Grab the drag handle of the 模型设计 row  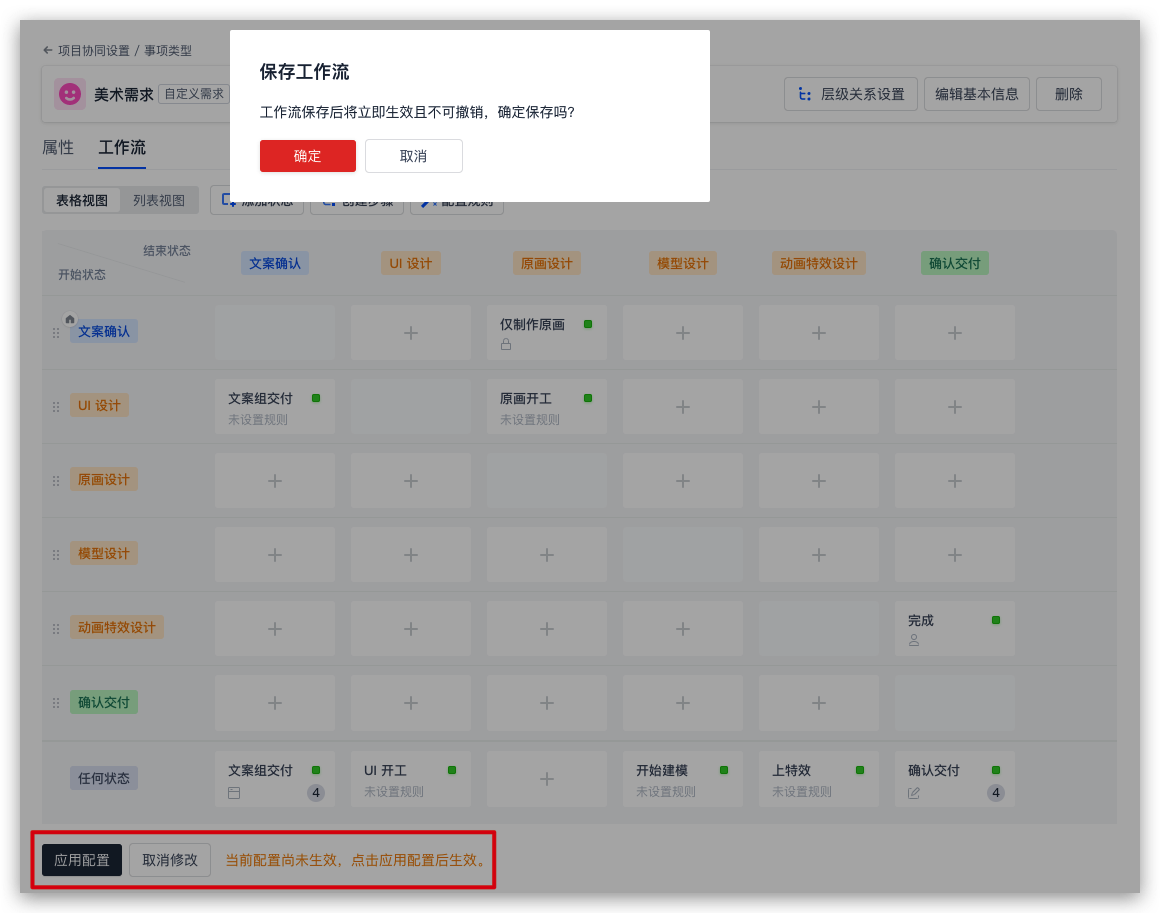(56, 555)
